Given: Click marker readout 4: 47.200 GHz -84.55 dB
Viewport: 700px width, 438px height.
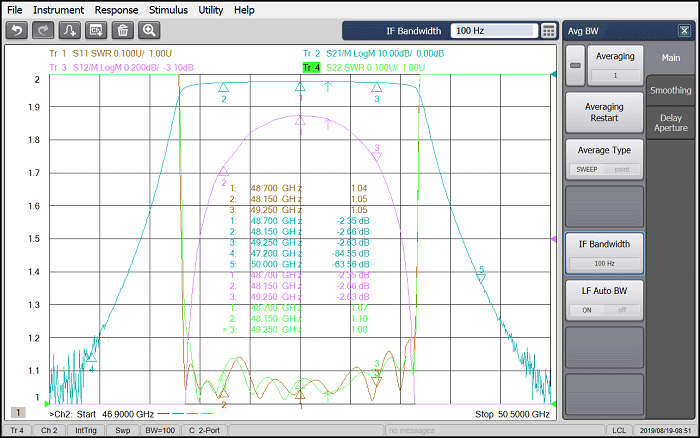Looking at the screenshot, I should pyautogui.click(x=300, y=254).
